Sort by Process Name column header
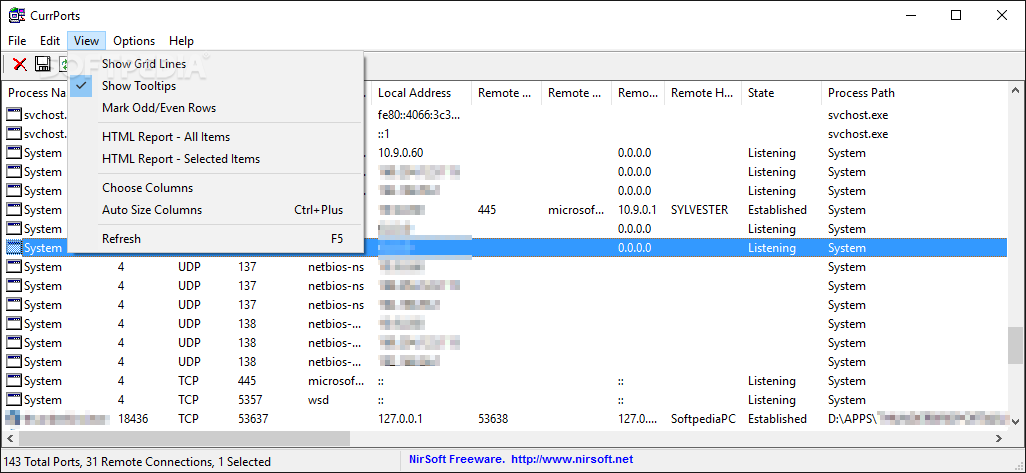Screen dimensions: 1026x473 36,93
